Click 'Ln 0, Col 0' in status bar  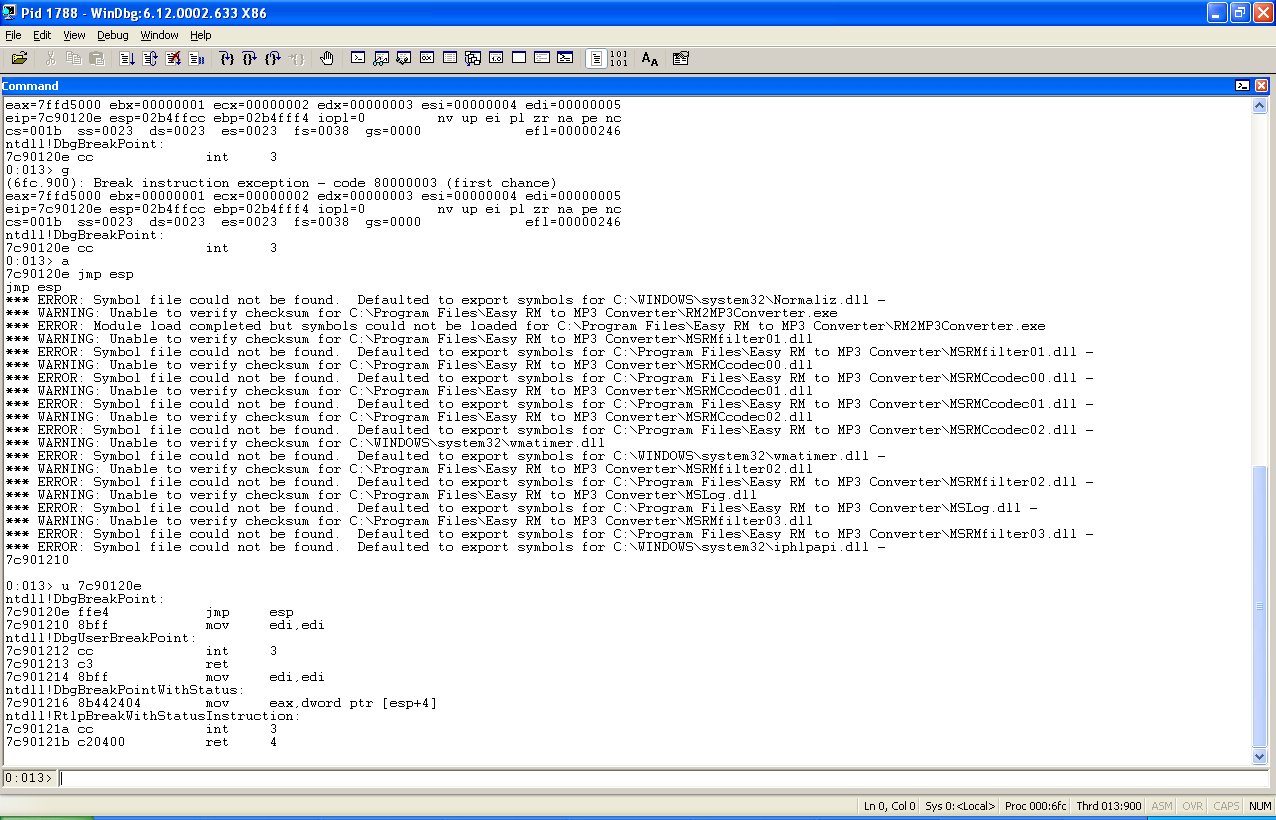point(890,806)
